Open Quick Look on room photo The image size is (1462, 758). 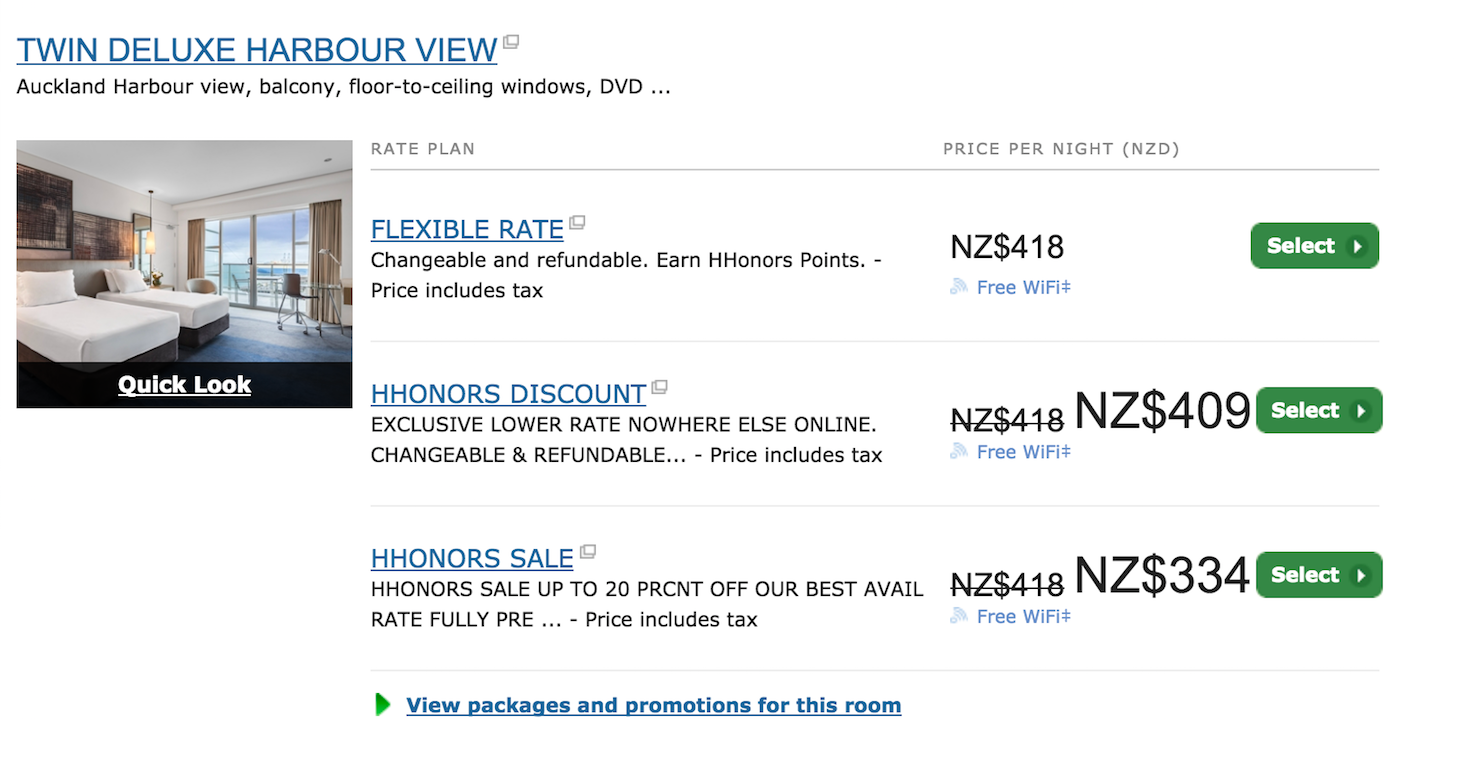tap(184, 385)
